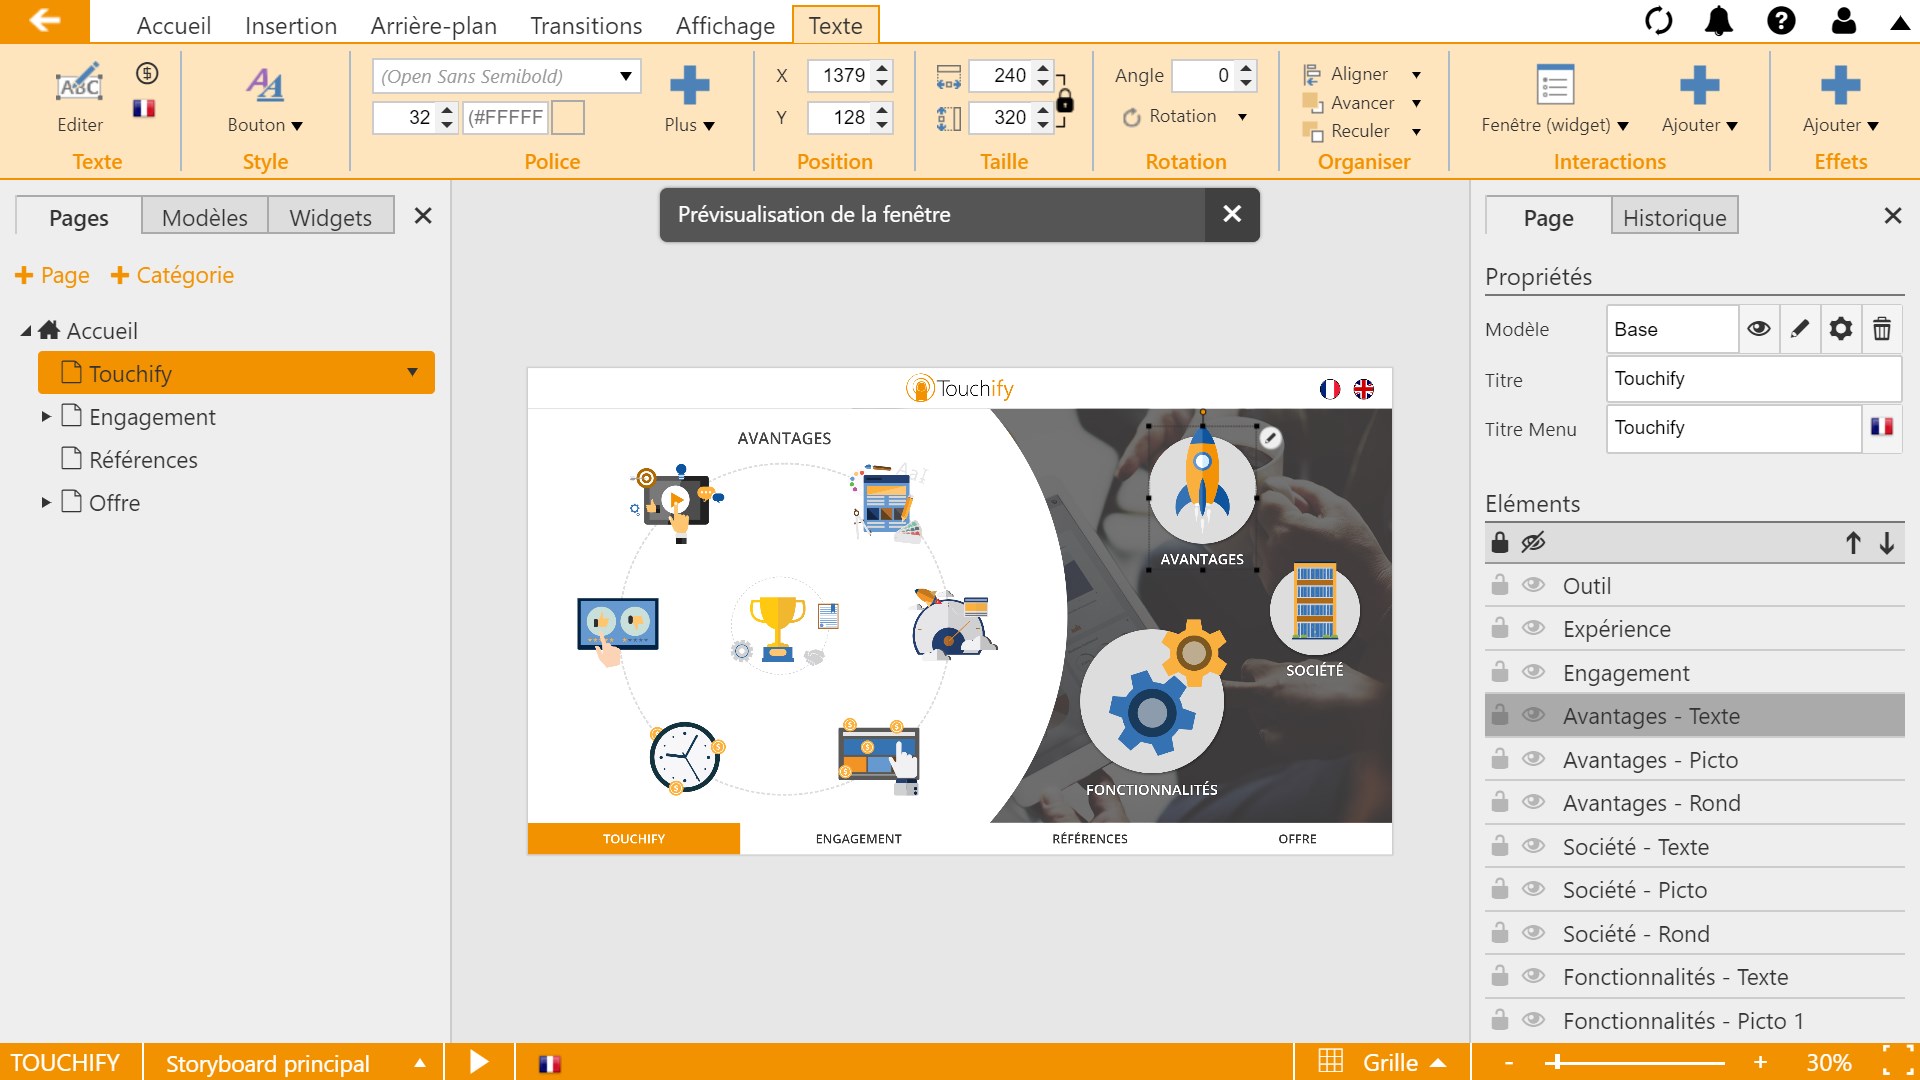Click the Titre Menu French flag button
The width and height of the screenshot is (1920, 1080).
click(1882, 427)
